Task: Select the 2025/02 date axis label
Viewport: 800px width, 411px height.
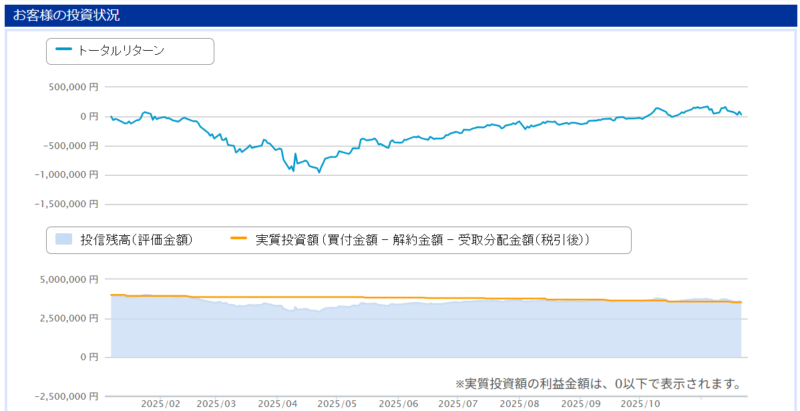Action: tap(159, 404)
